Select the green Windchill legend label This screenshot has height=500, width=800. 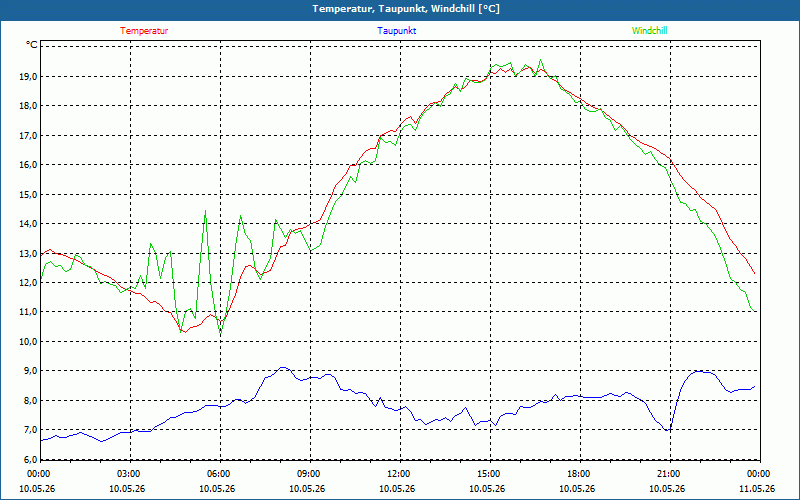coord(649,31)
